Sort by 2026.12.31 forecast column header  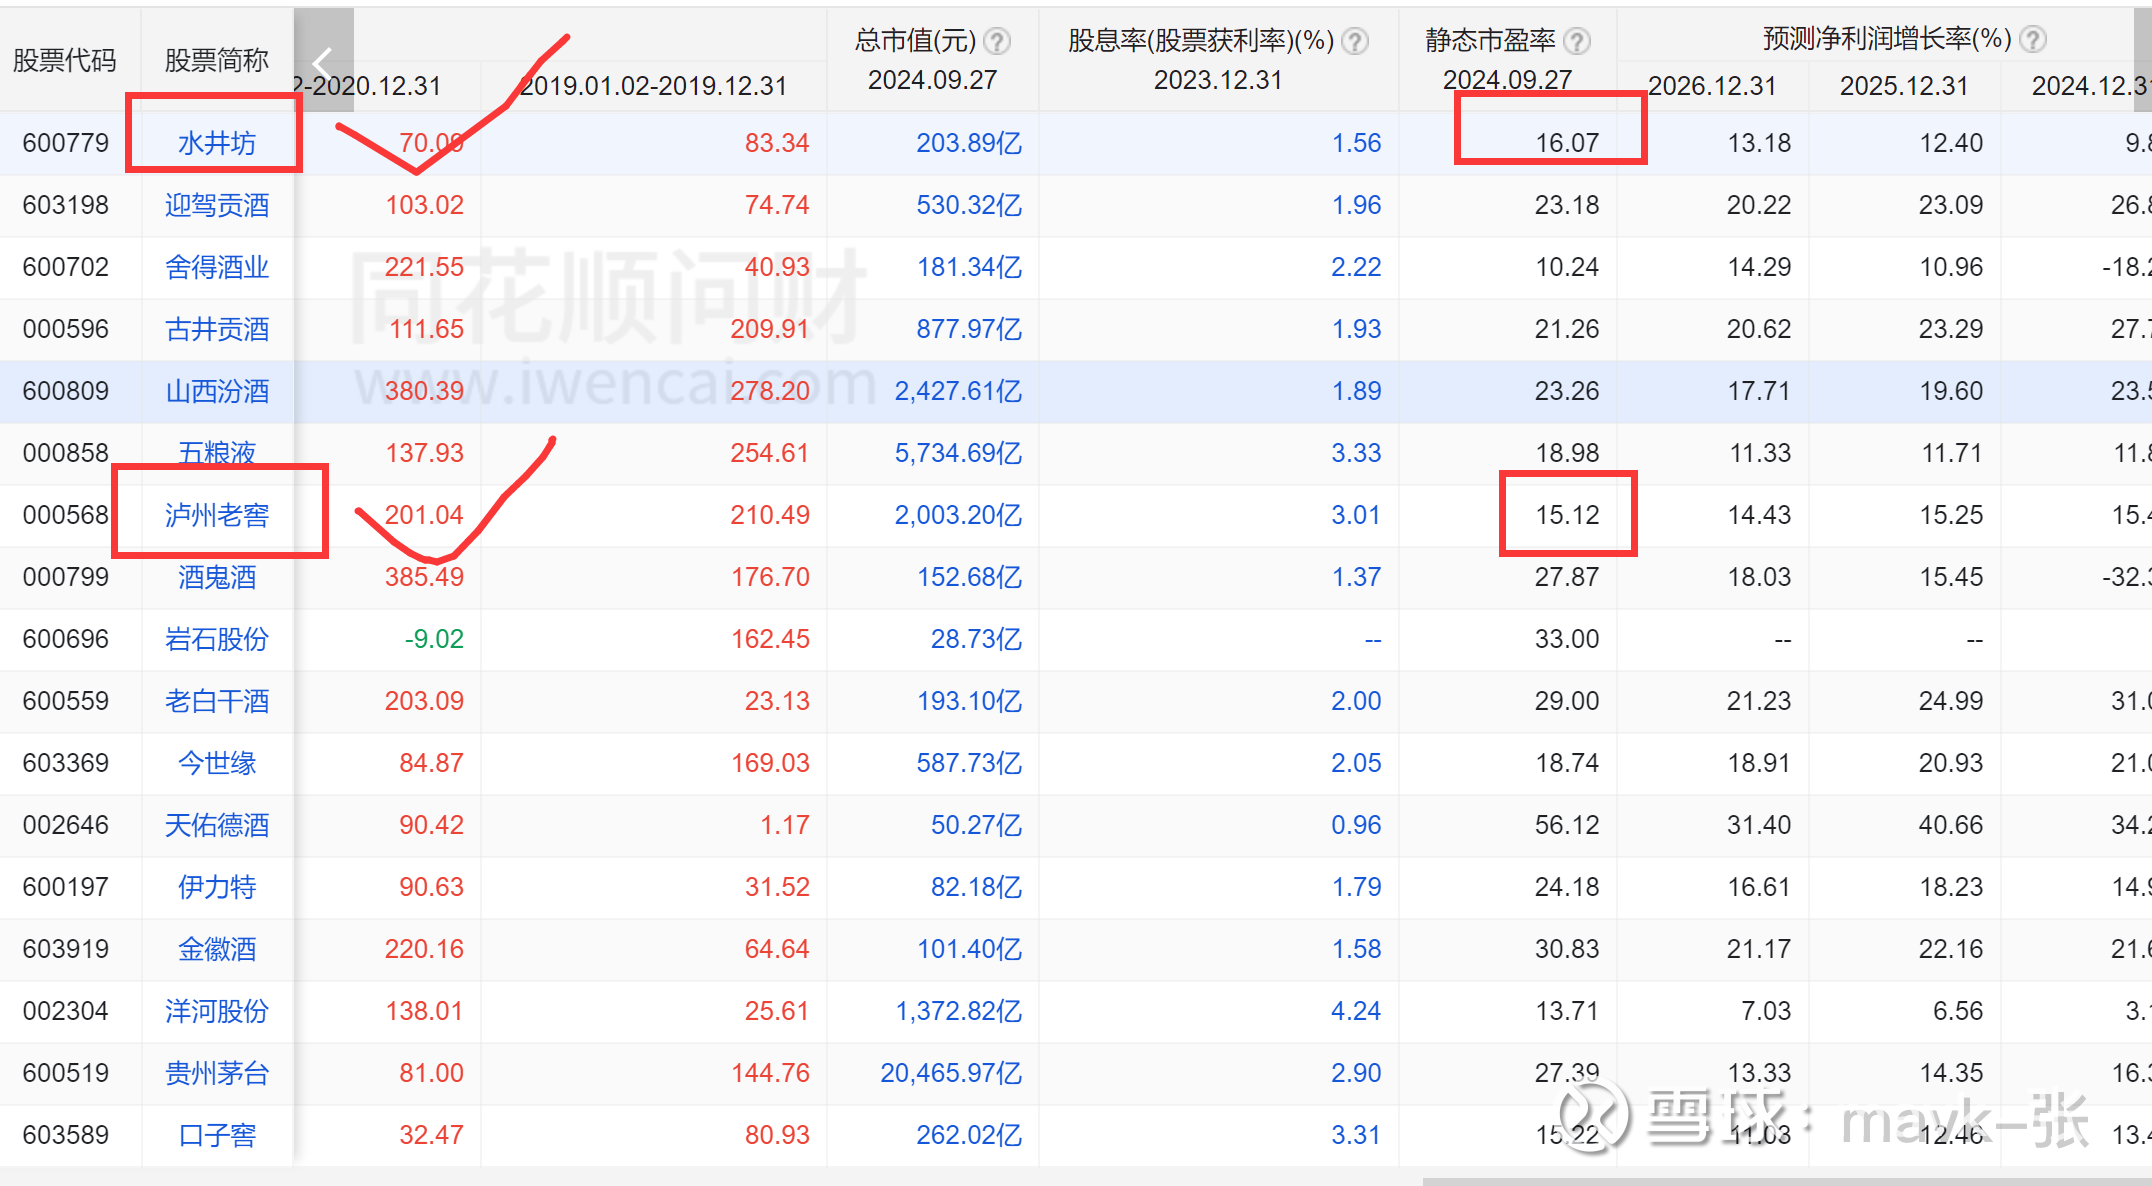[x=1712, y=86]
